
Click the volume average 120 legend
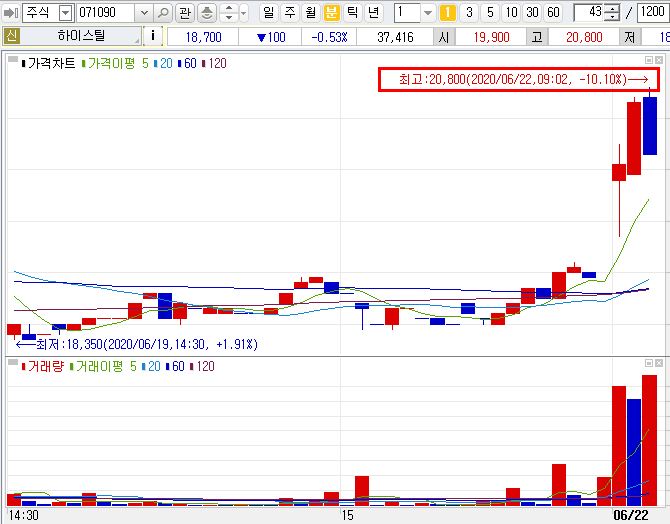[x=202, y=366]
